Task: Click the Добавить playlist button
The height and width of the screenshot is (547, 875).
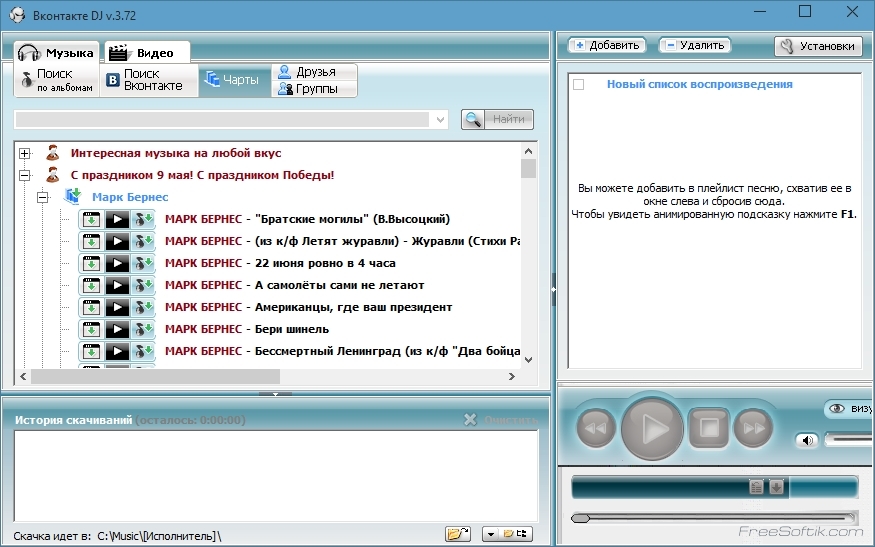Action: click(606, 45)
